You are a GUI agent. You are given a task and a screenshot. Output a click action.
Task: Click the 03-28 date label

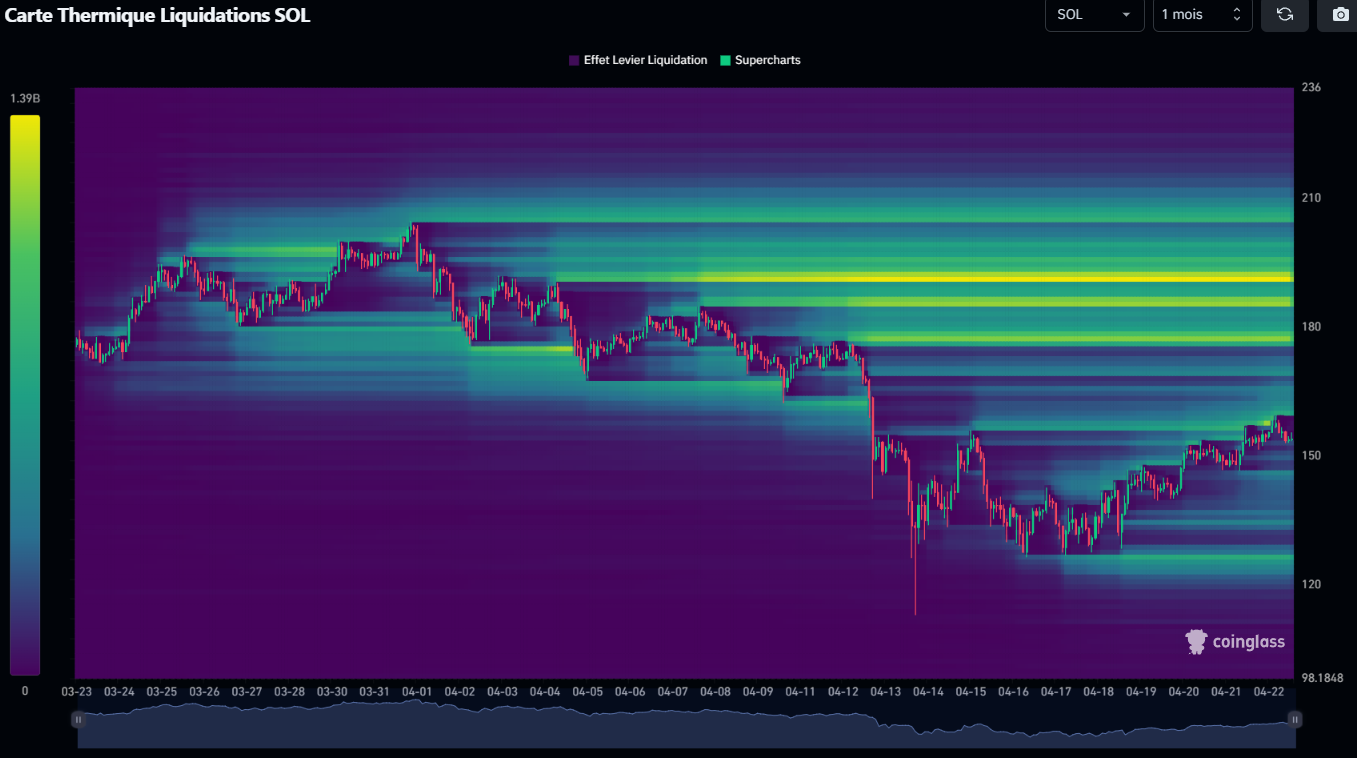289,691
